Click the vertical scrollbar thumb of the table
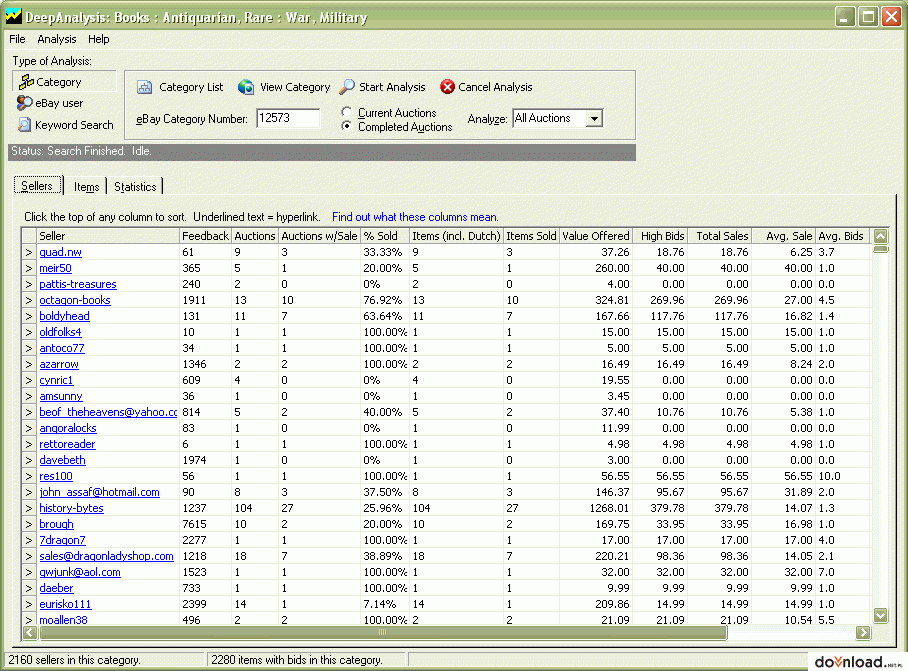908x671 pixels. (880, 250)
